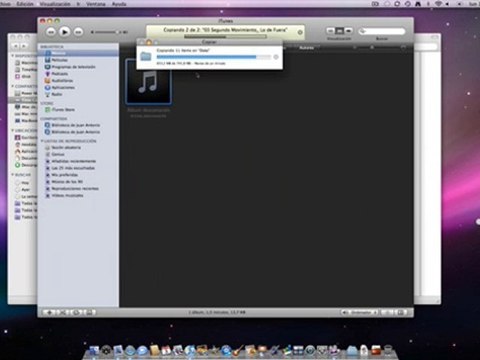Open the Ordenador speaker dropdown

pyautogui.click(x=359, y=312)
